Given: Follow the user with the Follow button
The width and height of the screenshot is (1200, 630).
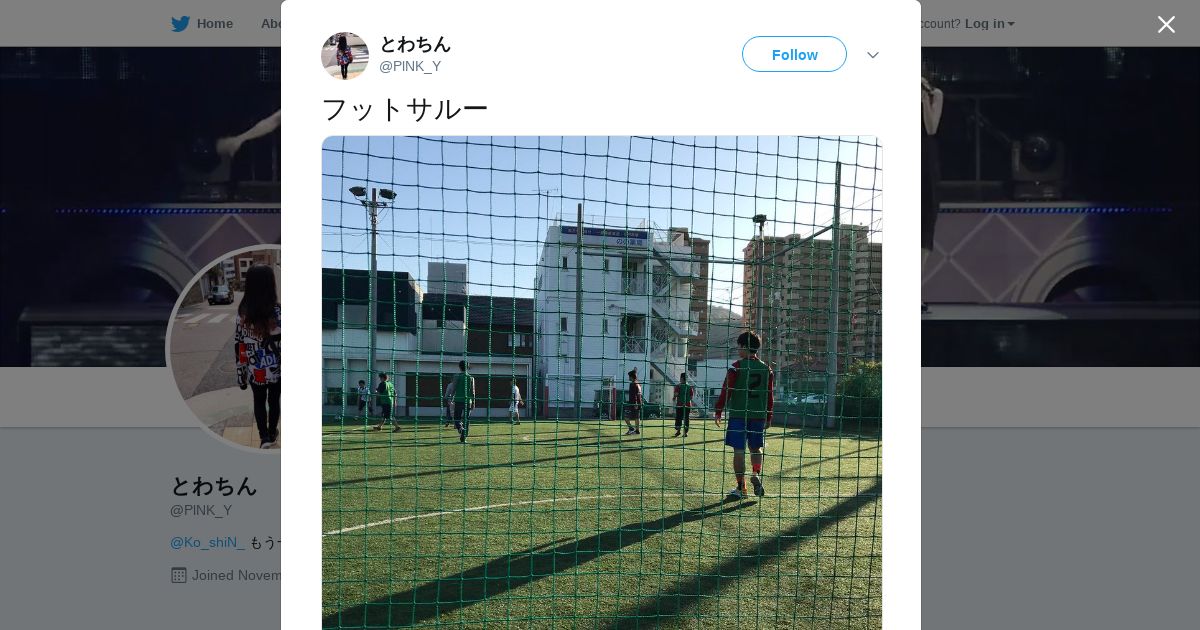Looking at the screenshot, I should [794, 54].
